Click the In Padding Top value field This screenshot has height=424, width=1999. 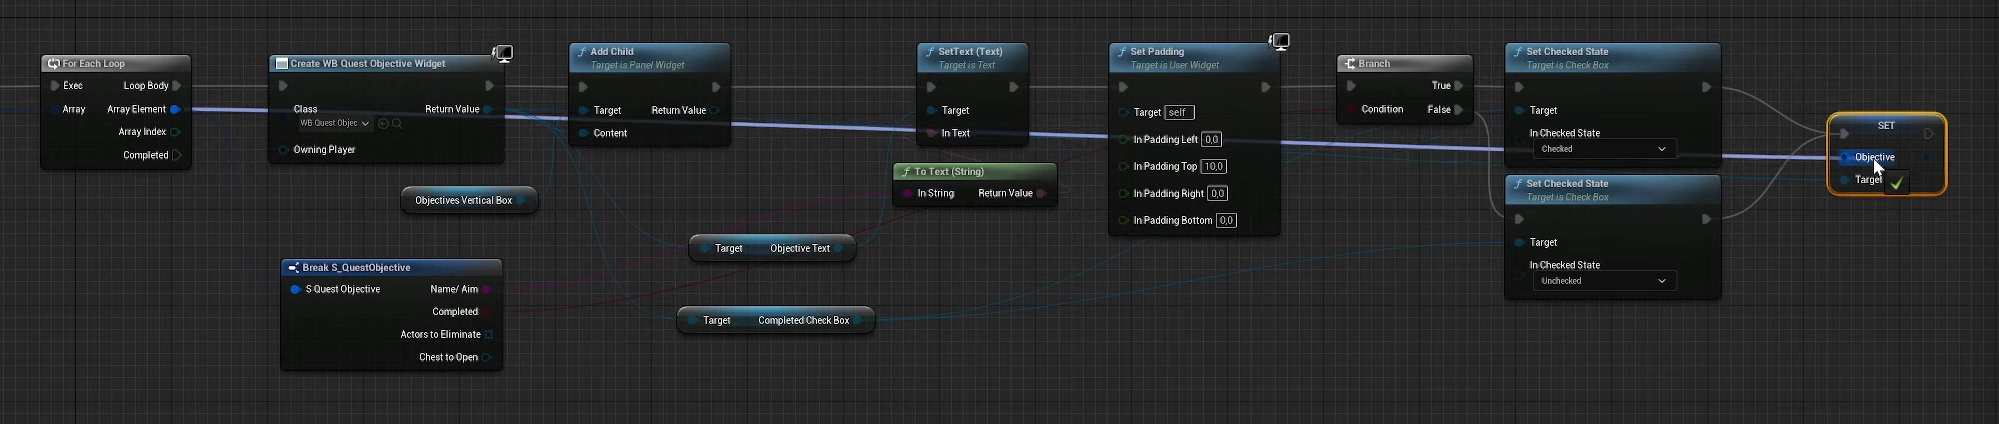coord(1213,167)
